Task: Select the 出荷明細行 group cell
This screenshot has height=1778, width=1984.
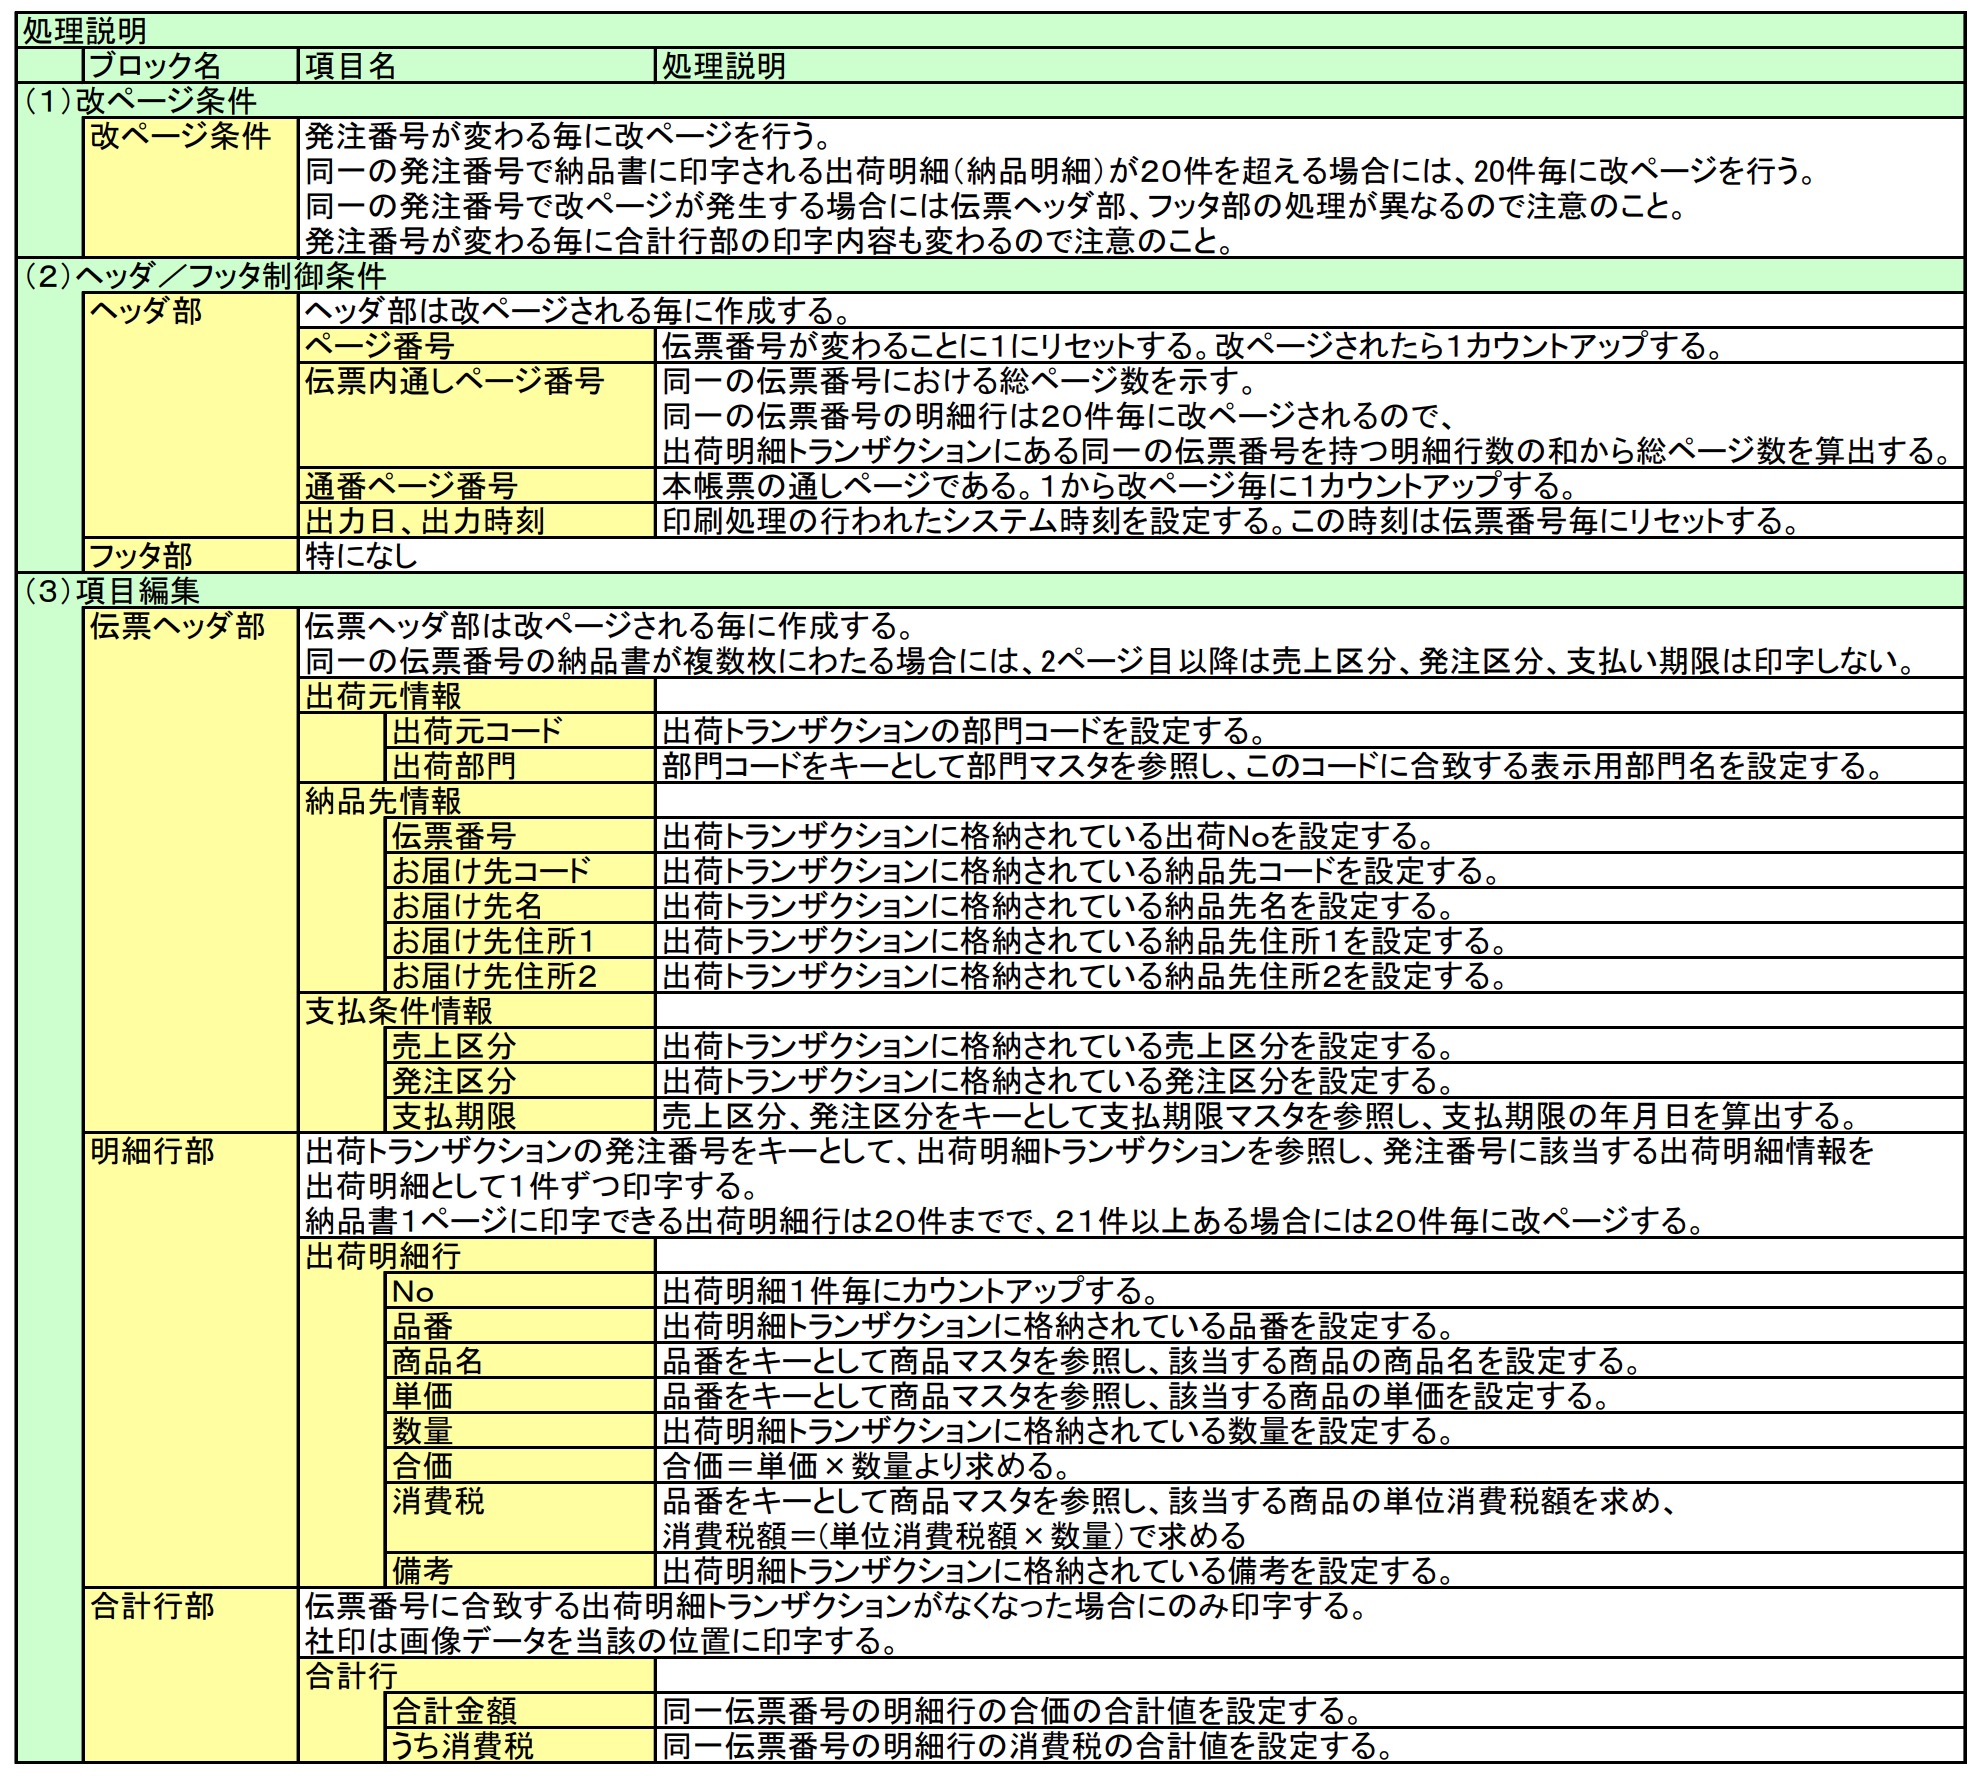Action: [x=477, y=1256]
